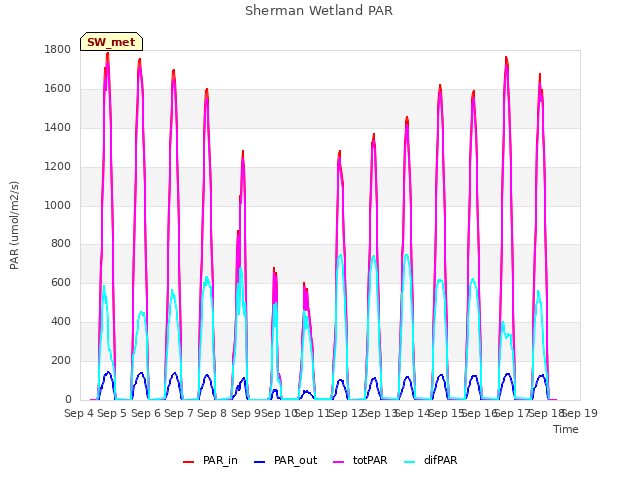The height and width of the screenshot is (480, 640).
Task: Click the Sep 6 PAR_out blue peak
Action: point(141,373)
